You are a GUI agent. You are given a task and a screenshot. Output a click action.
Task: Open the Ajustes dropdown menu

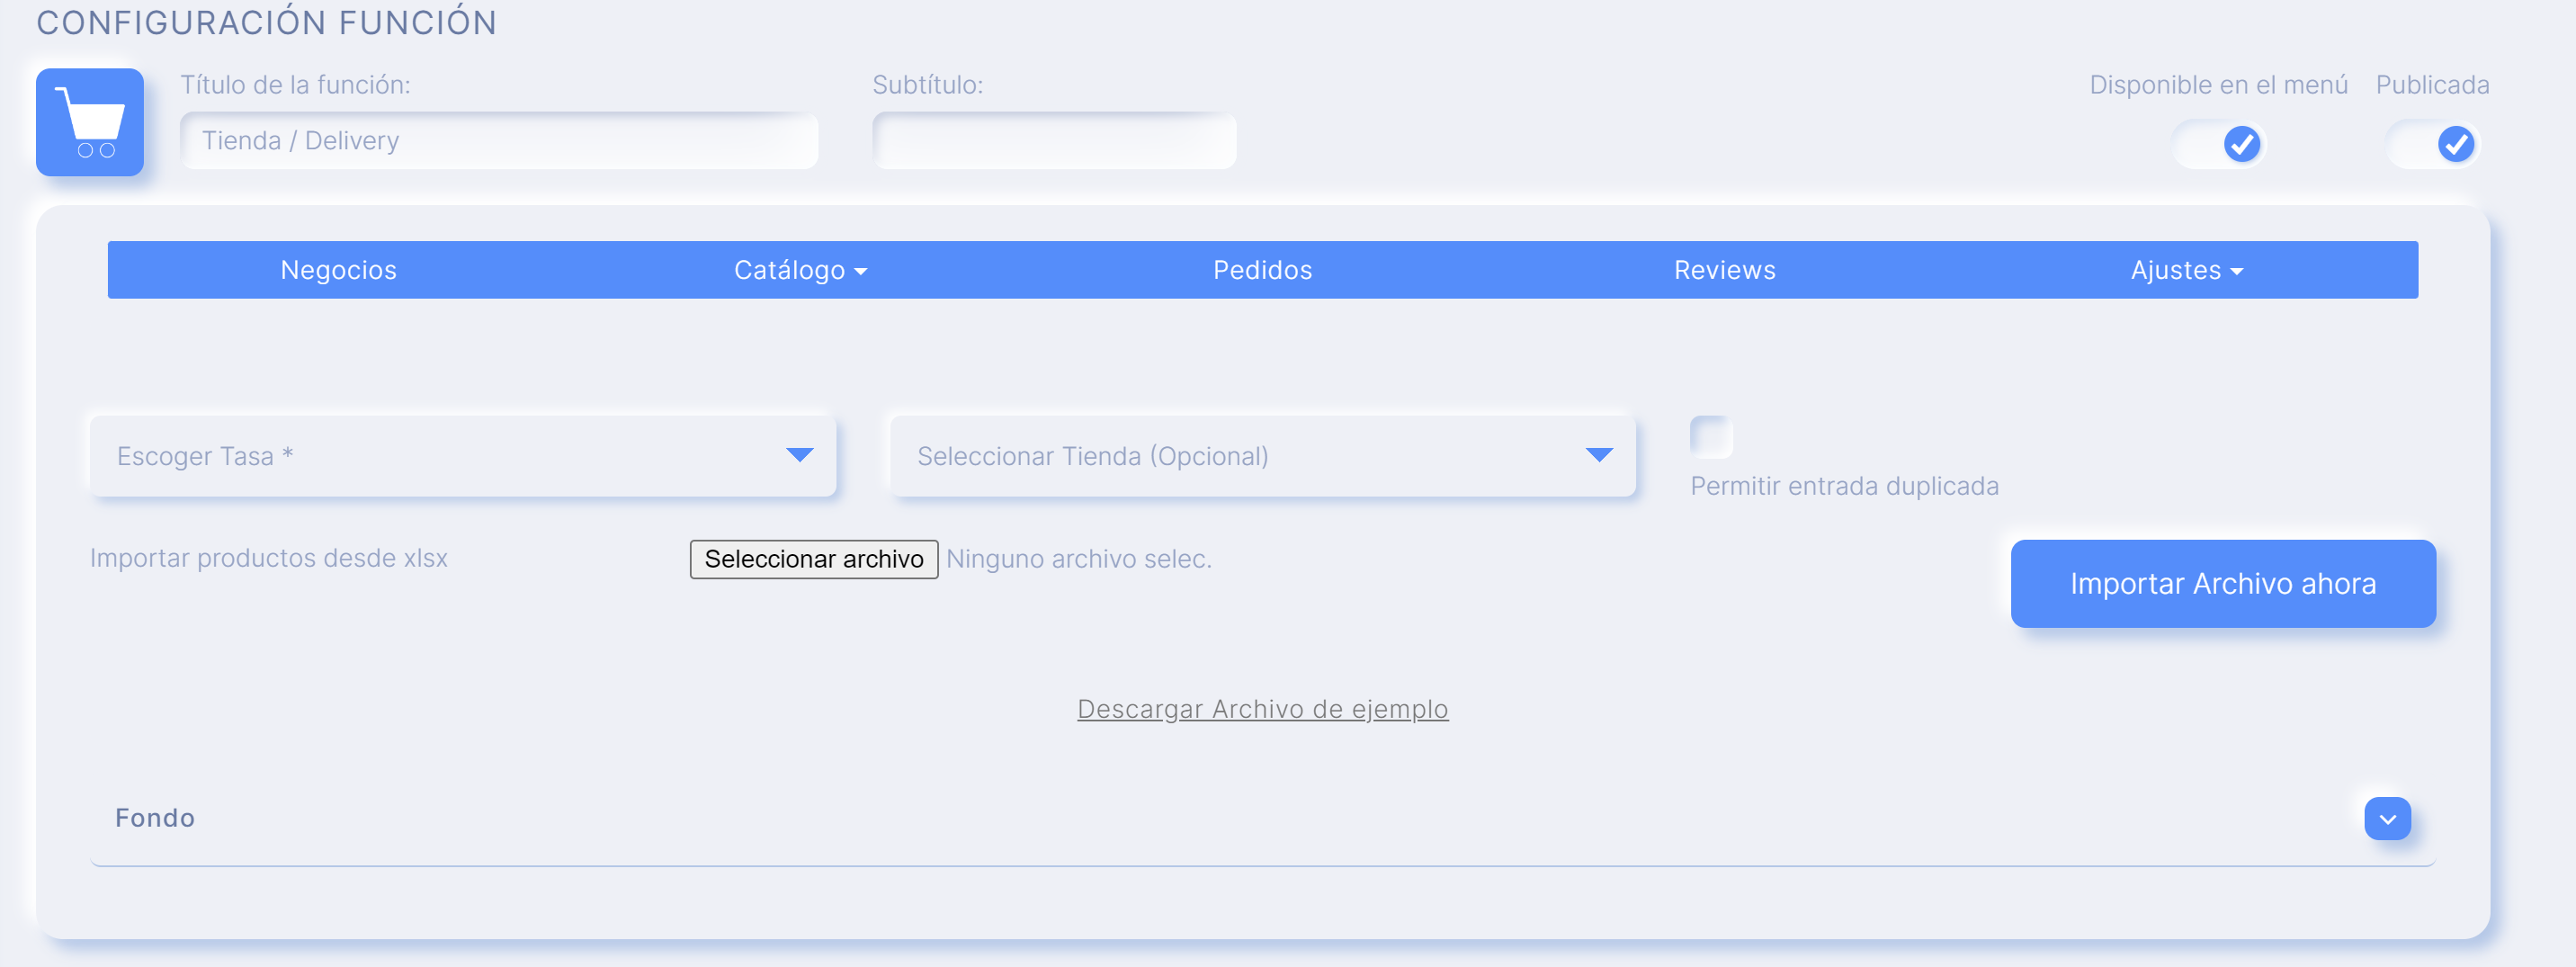coord(2186,270)
